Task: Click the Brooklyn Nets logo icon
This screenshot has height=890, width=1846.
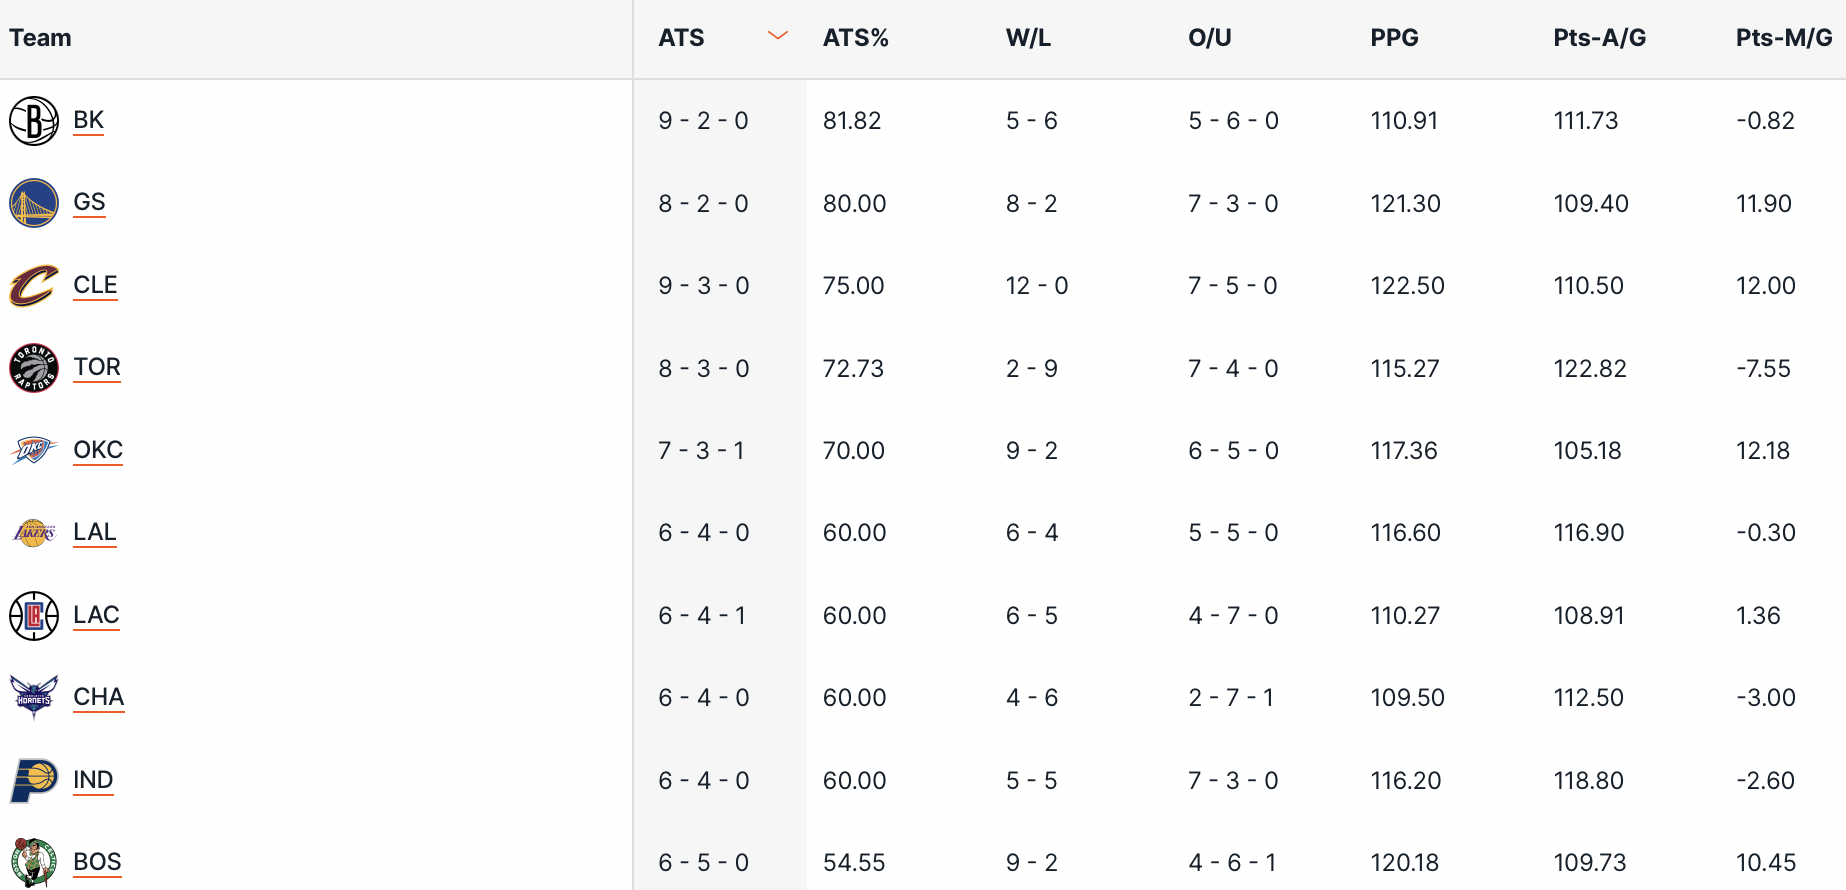Action: (34, 121)
